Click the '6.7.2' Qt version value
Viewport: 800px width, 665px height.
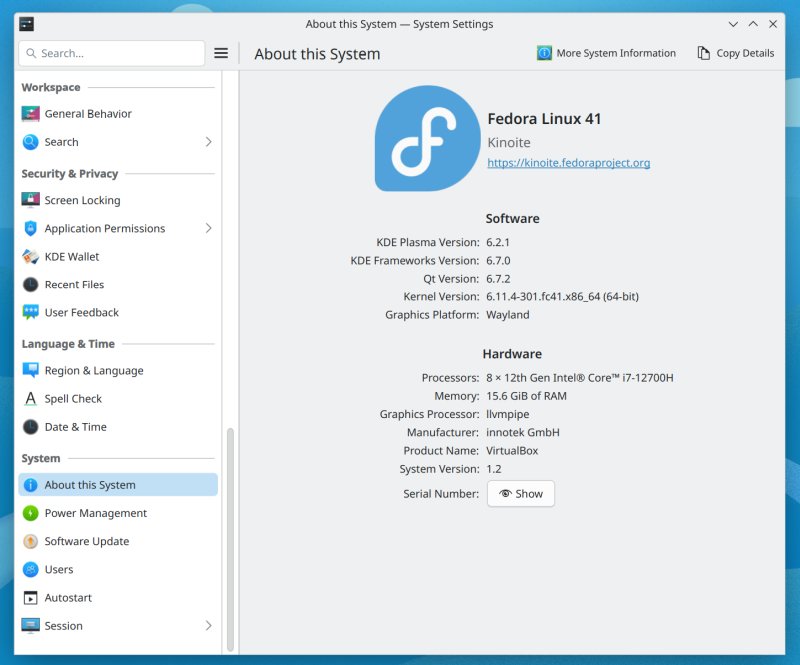(498, 279)
